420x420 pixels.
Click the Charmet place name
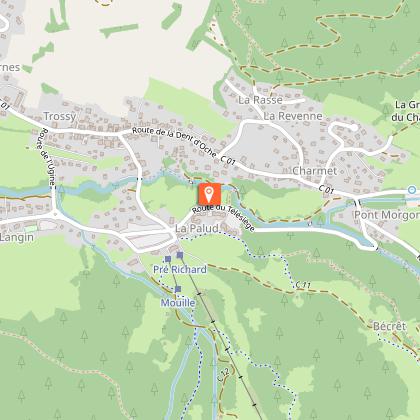[315, 171]
